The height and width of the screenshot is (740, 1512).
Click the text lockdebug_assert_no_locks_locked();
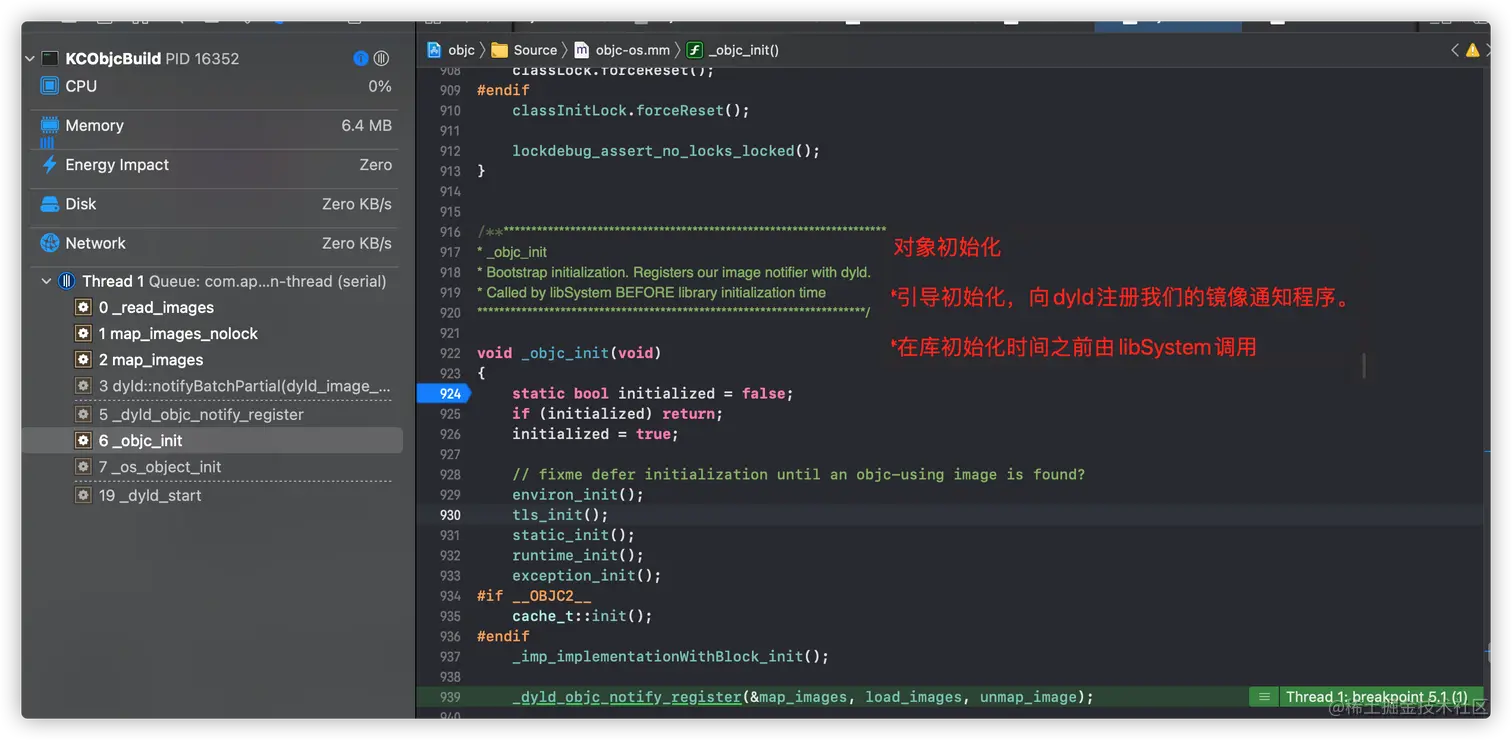pyautogui.click(x=666, y=151)
